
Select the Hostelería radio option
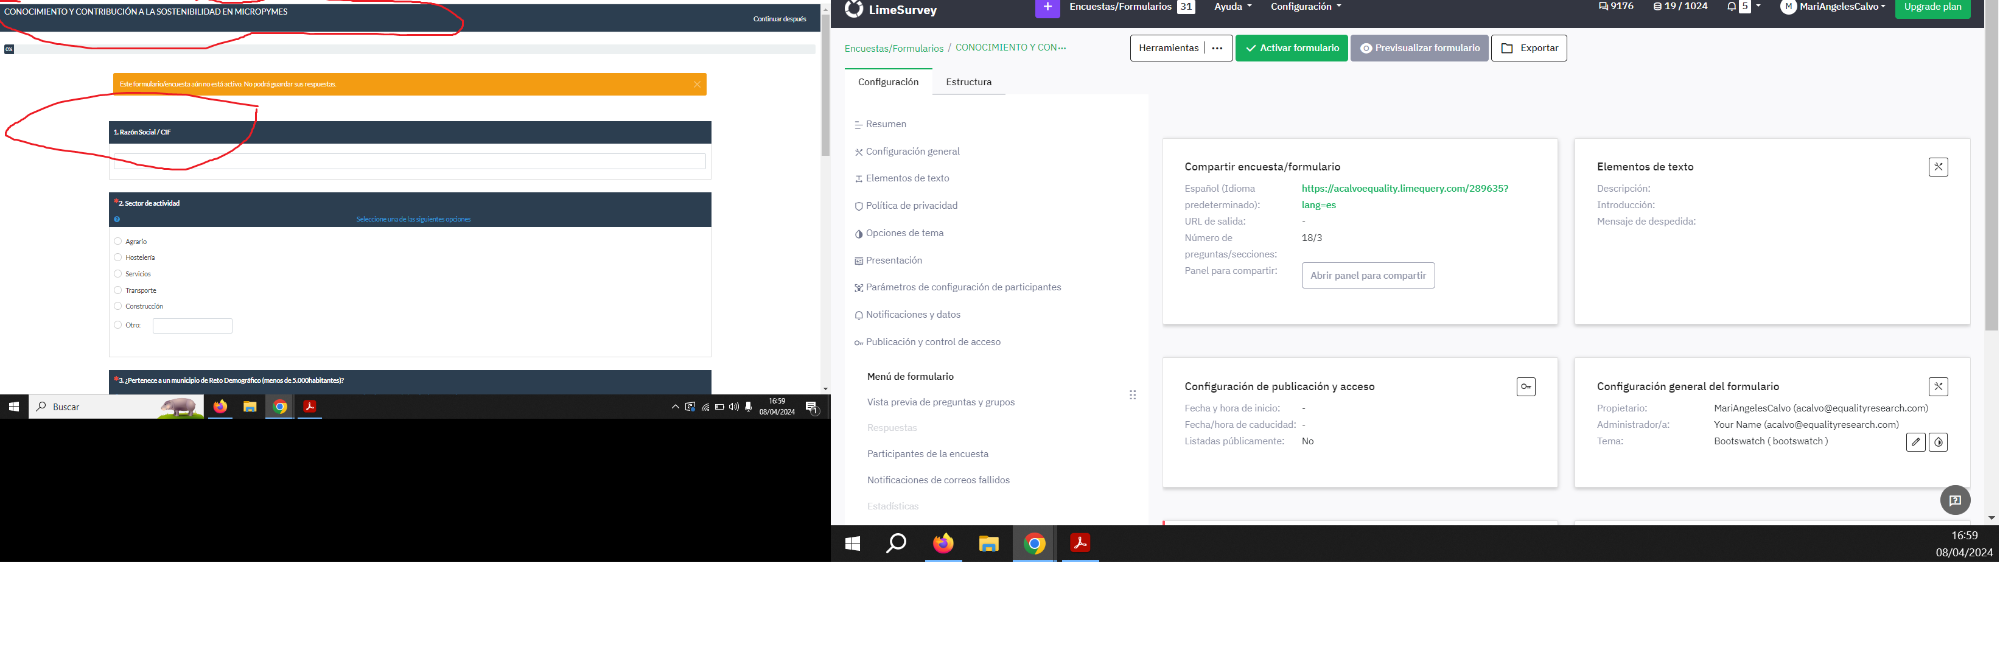[118, 257]
